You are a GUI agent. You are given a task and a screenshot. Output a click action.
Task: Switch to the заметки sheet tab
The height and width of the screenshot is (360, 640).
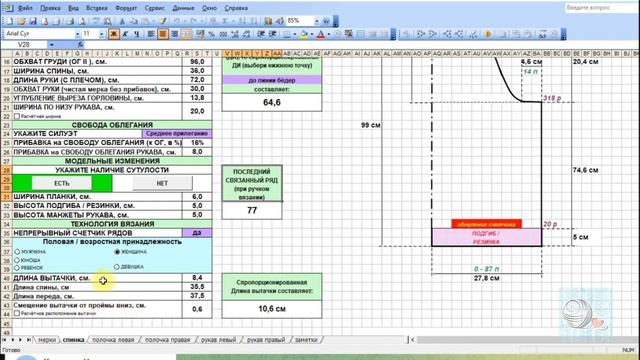[x=306, y=340]
